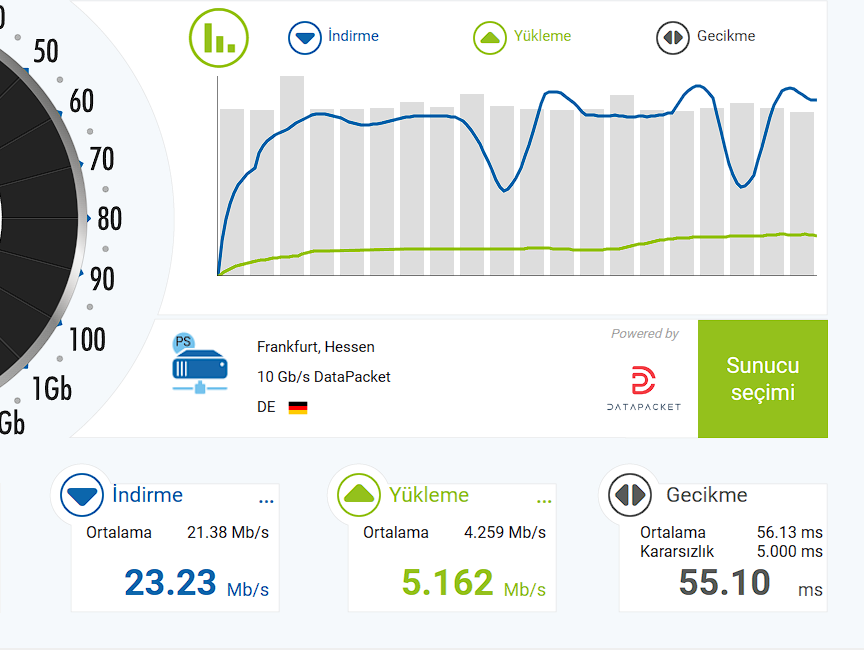Click the 56.13 ms average latency value
Image resolution: width=864 pixels, height=650 pixels.
790,532
